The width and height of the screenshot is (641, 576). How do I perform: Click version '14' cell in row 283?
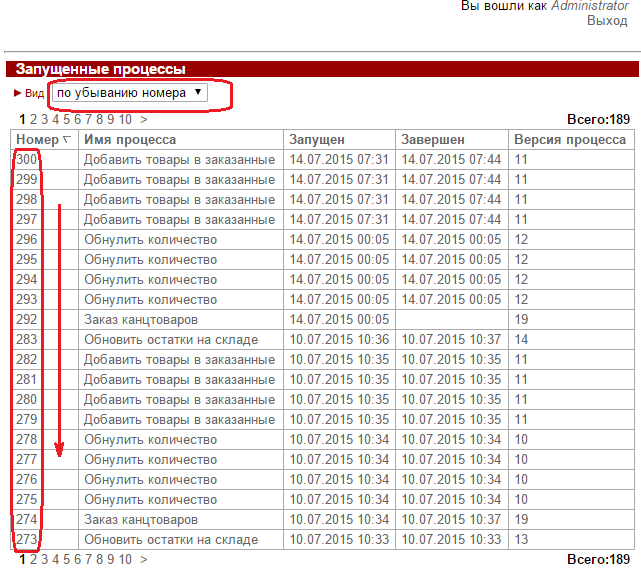point(521,340)
